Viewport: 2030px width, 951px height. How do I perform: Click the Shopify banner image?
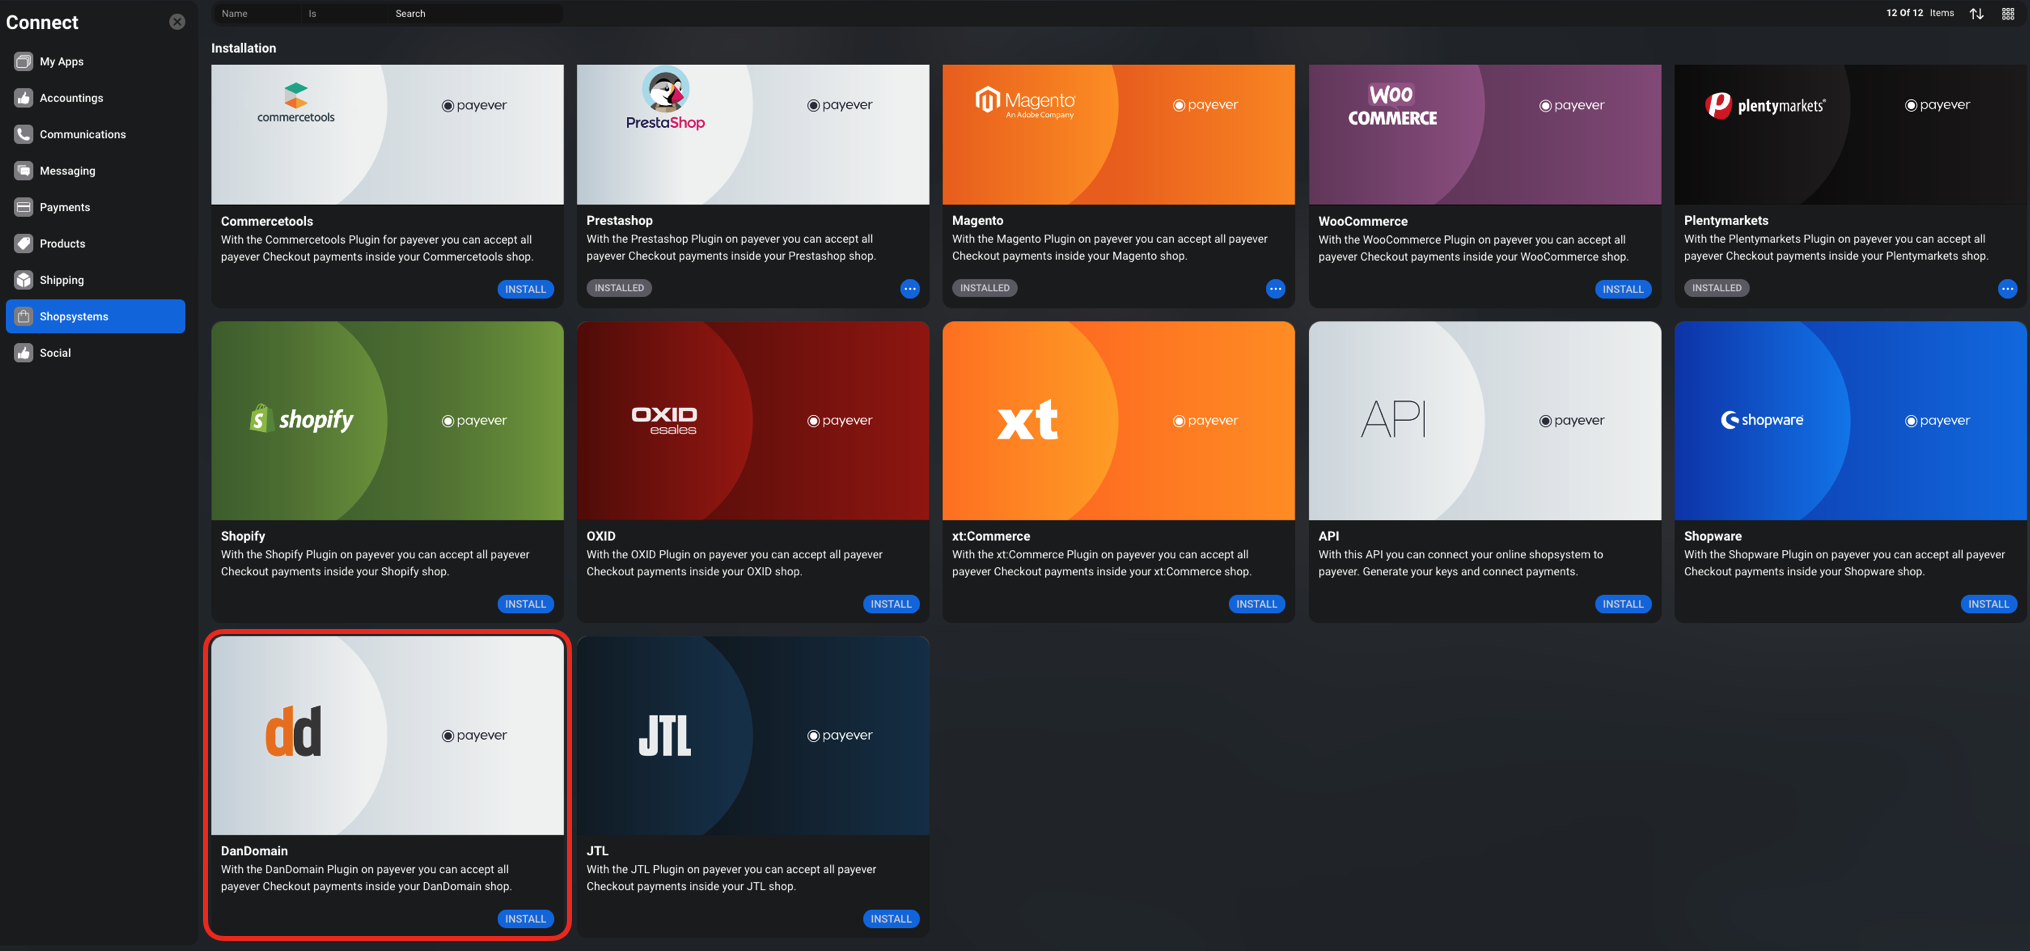(x=387, y=420)
